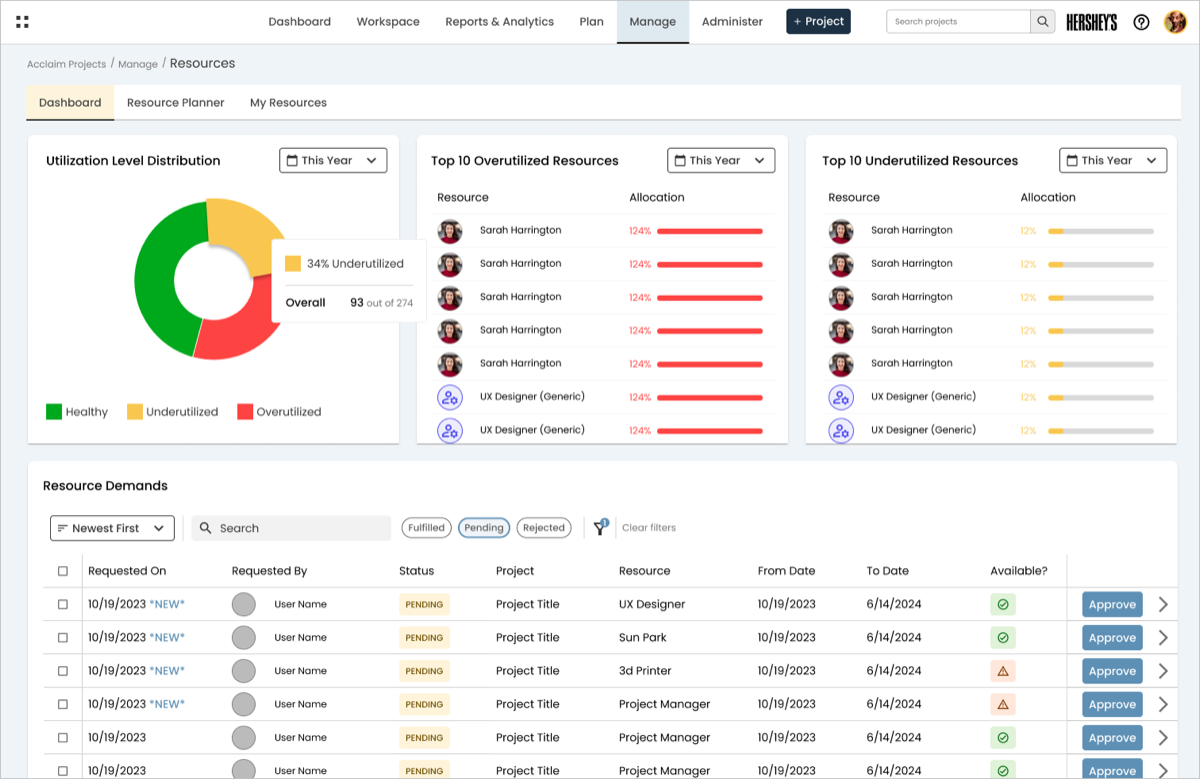Switch to the Resource Planner tab
Image resolution: width=1200 pixels, height=779 pixels.
point(175,102)
